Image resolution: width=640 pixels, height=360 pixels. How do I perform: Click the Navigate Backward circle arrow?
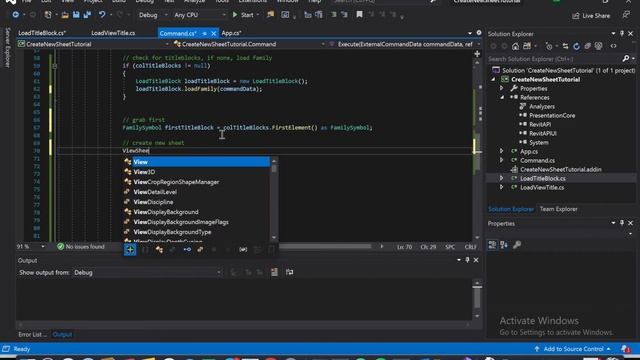(15, 15)
